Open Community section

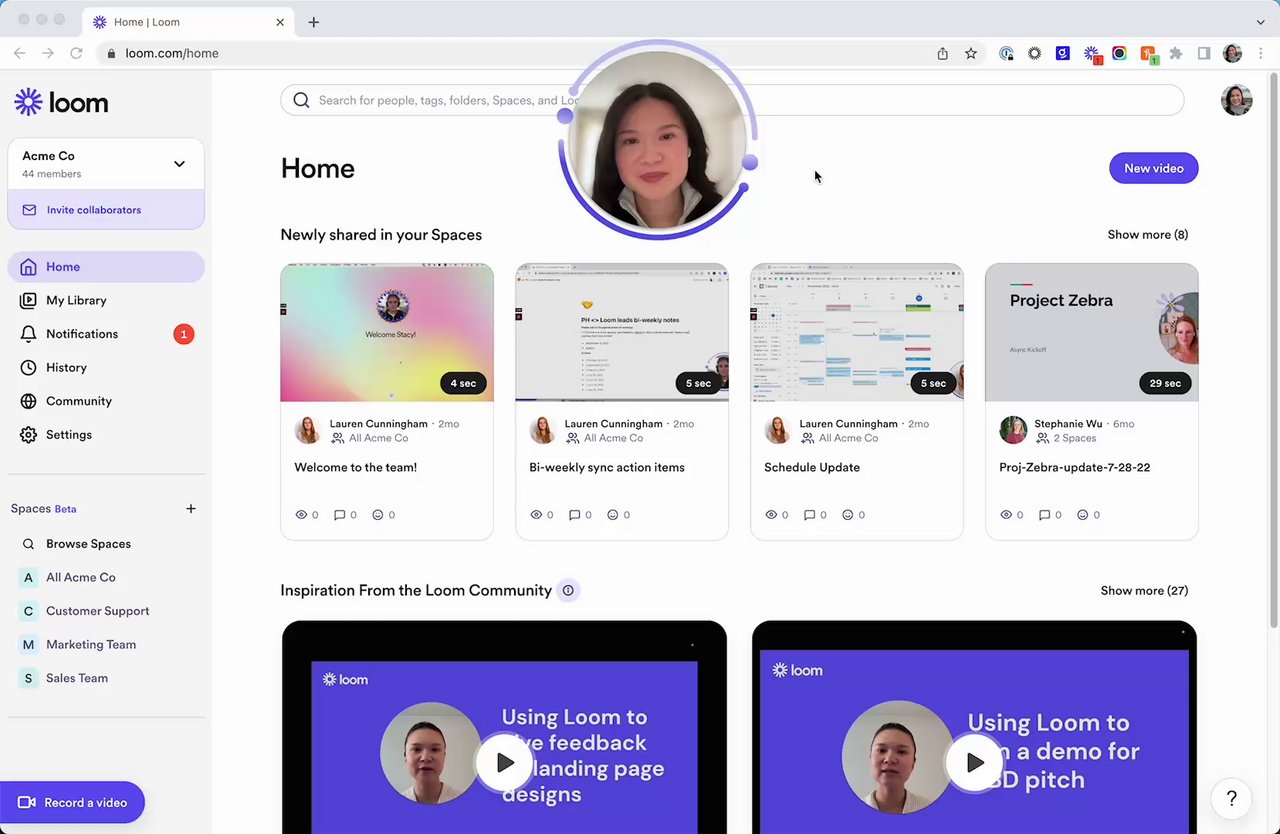(x=79, y=401)
